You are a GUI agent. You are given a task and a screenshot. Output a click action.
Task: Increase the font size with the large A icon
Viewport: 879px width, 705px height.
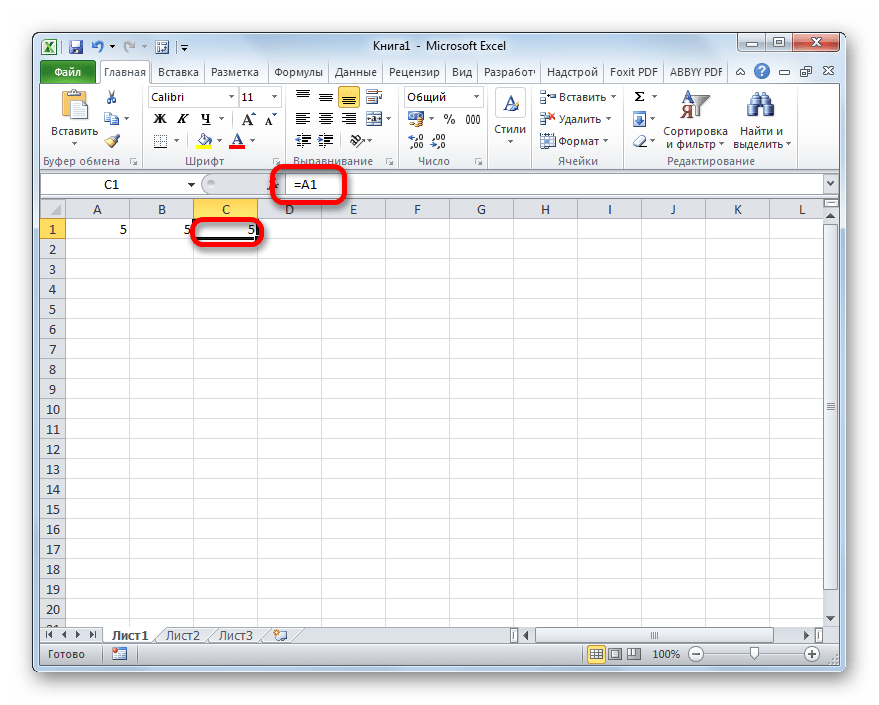pos(248,119)
